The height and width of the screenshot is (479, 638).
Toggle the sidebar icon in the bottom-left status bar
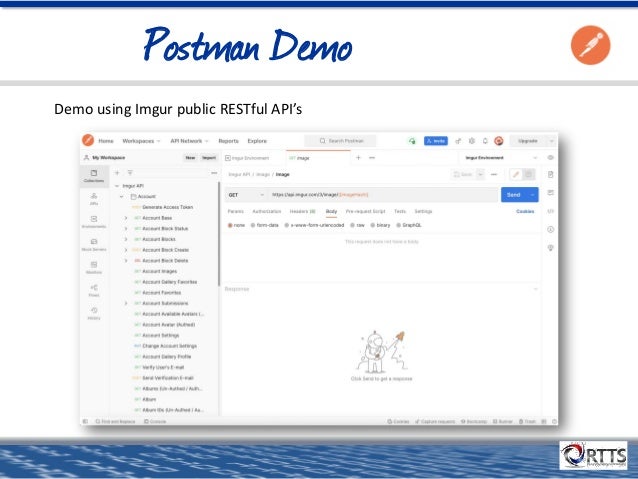coord(85,421)
